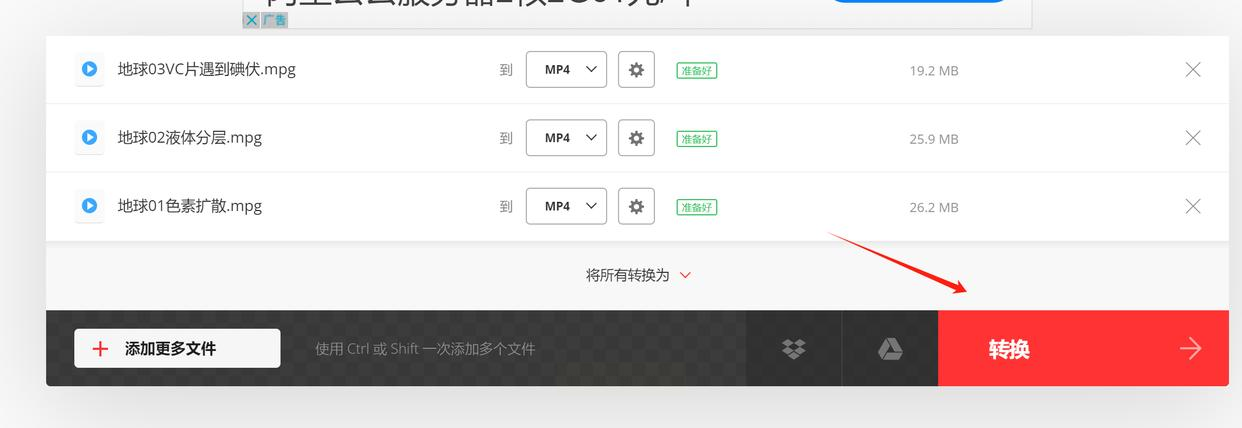Remove 地球02液体分层.mpg from list

tap(1192, 138)
